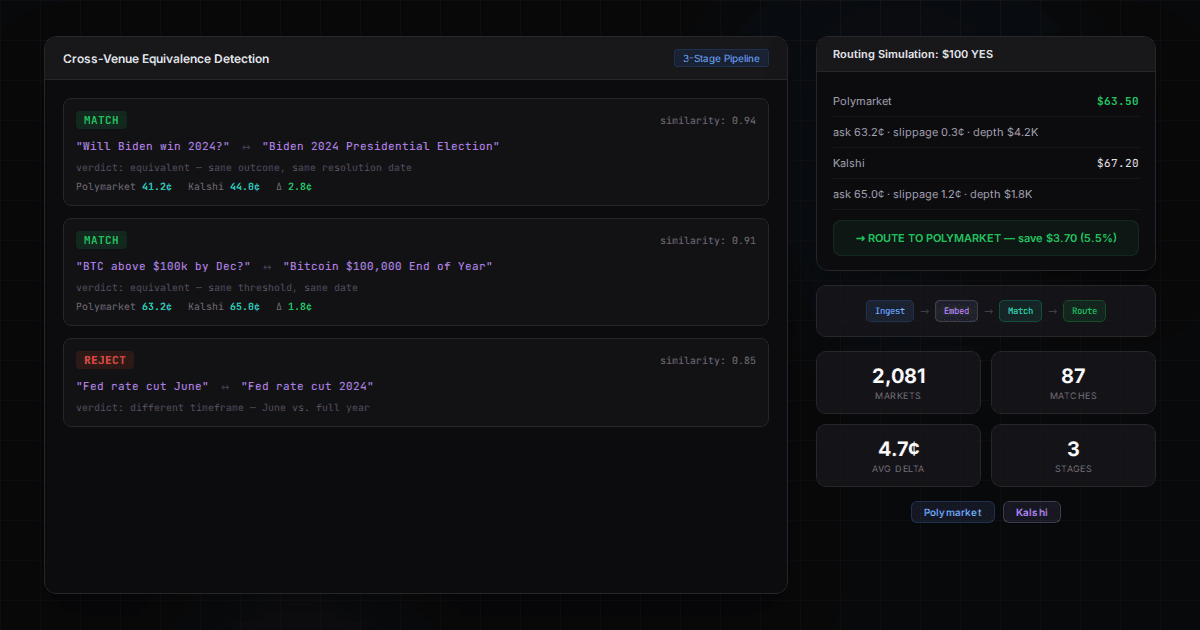Image resolution: width=1200 pixels, height=630 pixels.
Task: Select the Biden 2024 MATCH badge
Action: 101,120
